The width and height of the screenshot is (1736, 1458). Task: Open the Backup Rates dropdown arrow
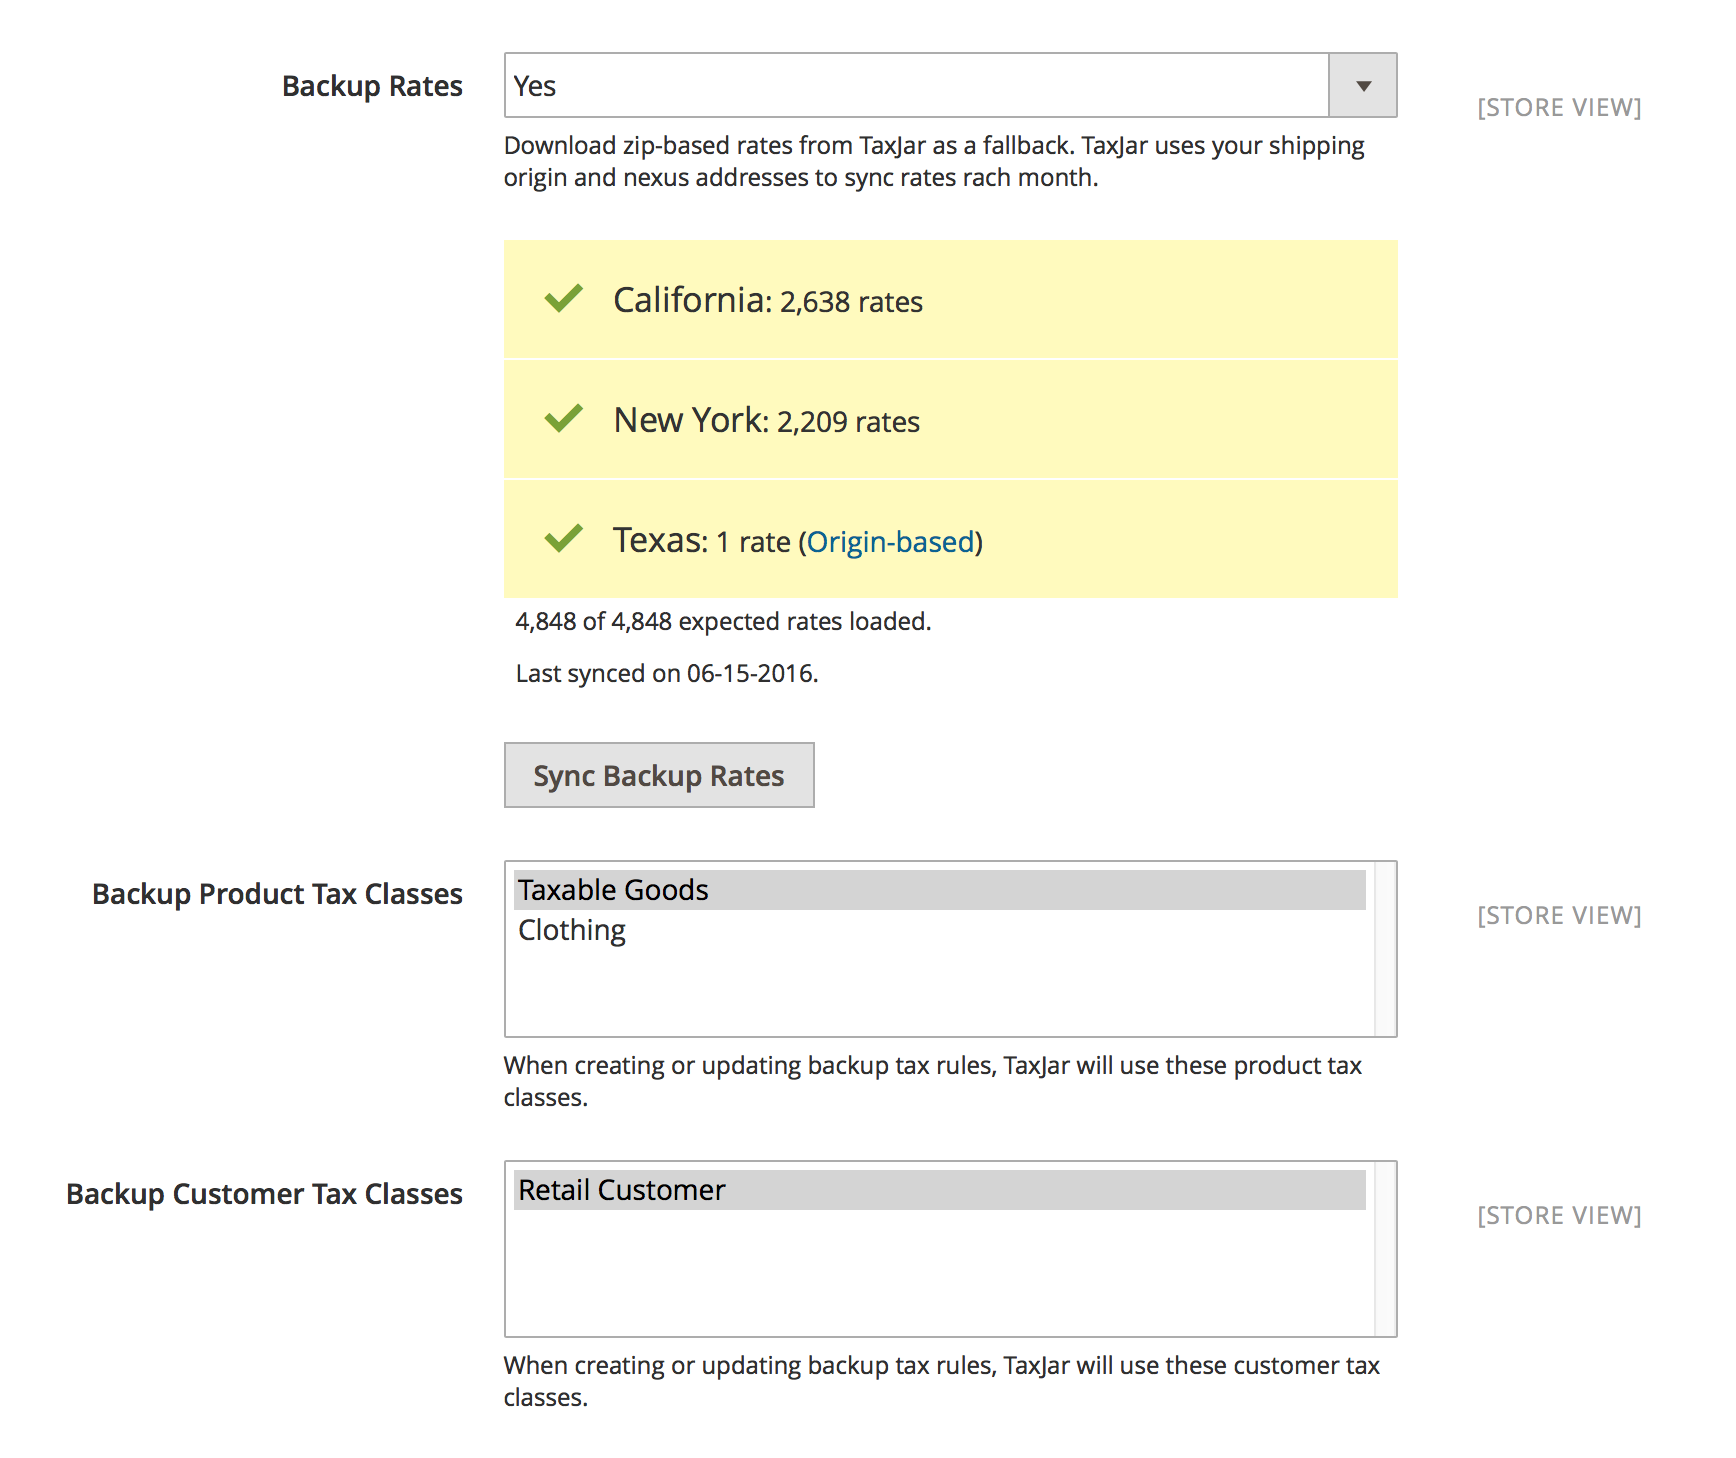(x=1362, y=86)
